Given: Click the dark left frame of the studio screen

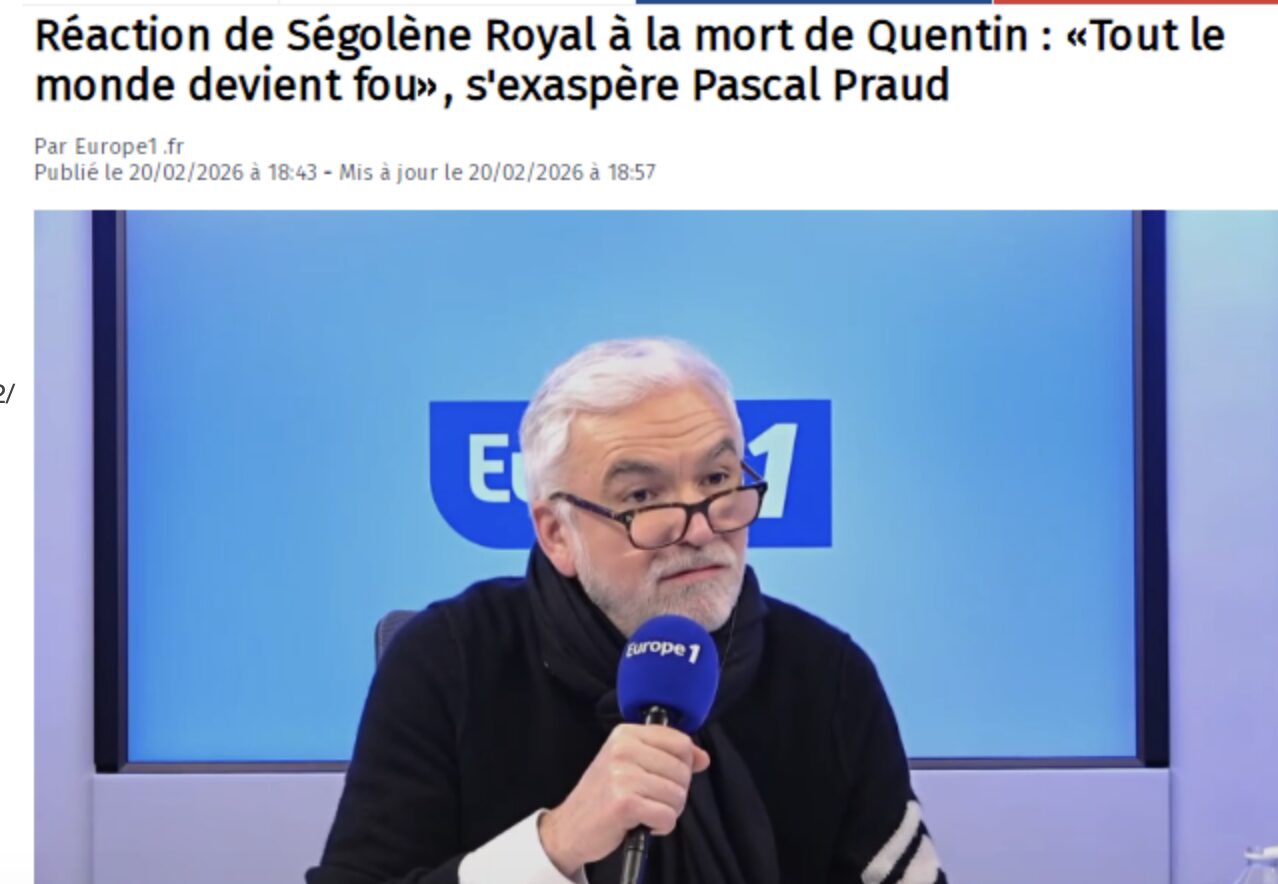Looking at the screenshot, I should click(108, 488).
